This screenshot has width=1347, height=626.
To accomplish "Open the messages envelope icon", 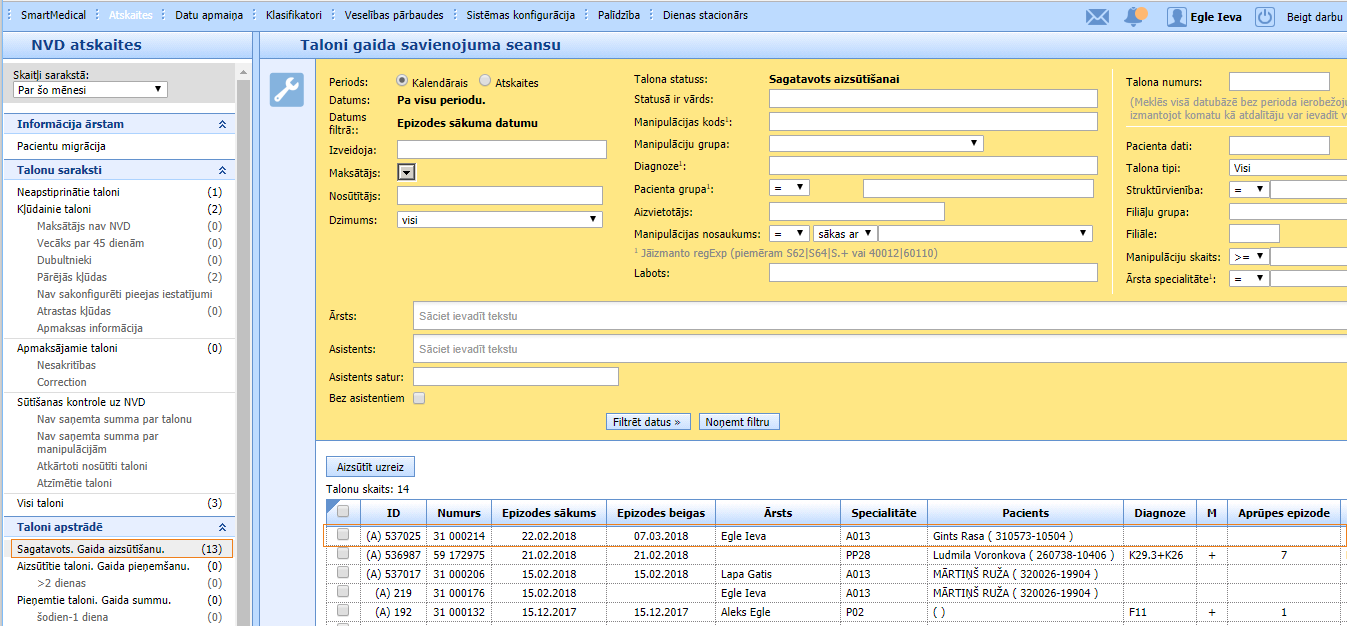I will (1097, 17).
